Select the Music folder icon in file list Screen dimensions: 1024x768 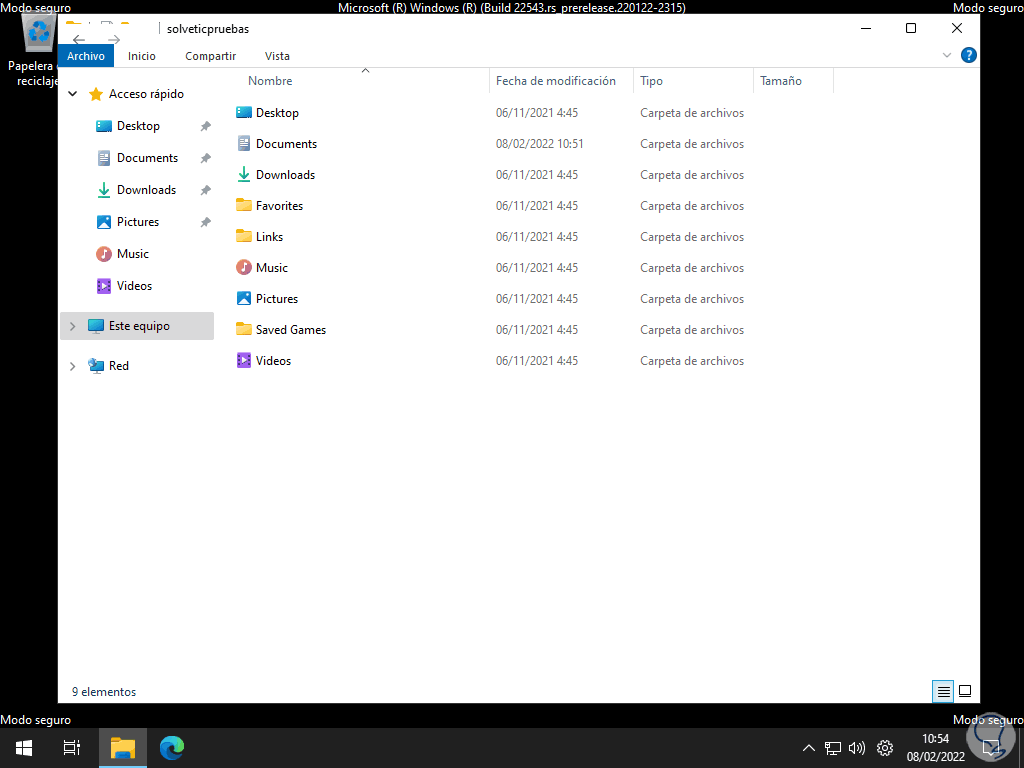(x=244, y=267)
